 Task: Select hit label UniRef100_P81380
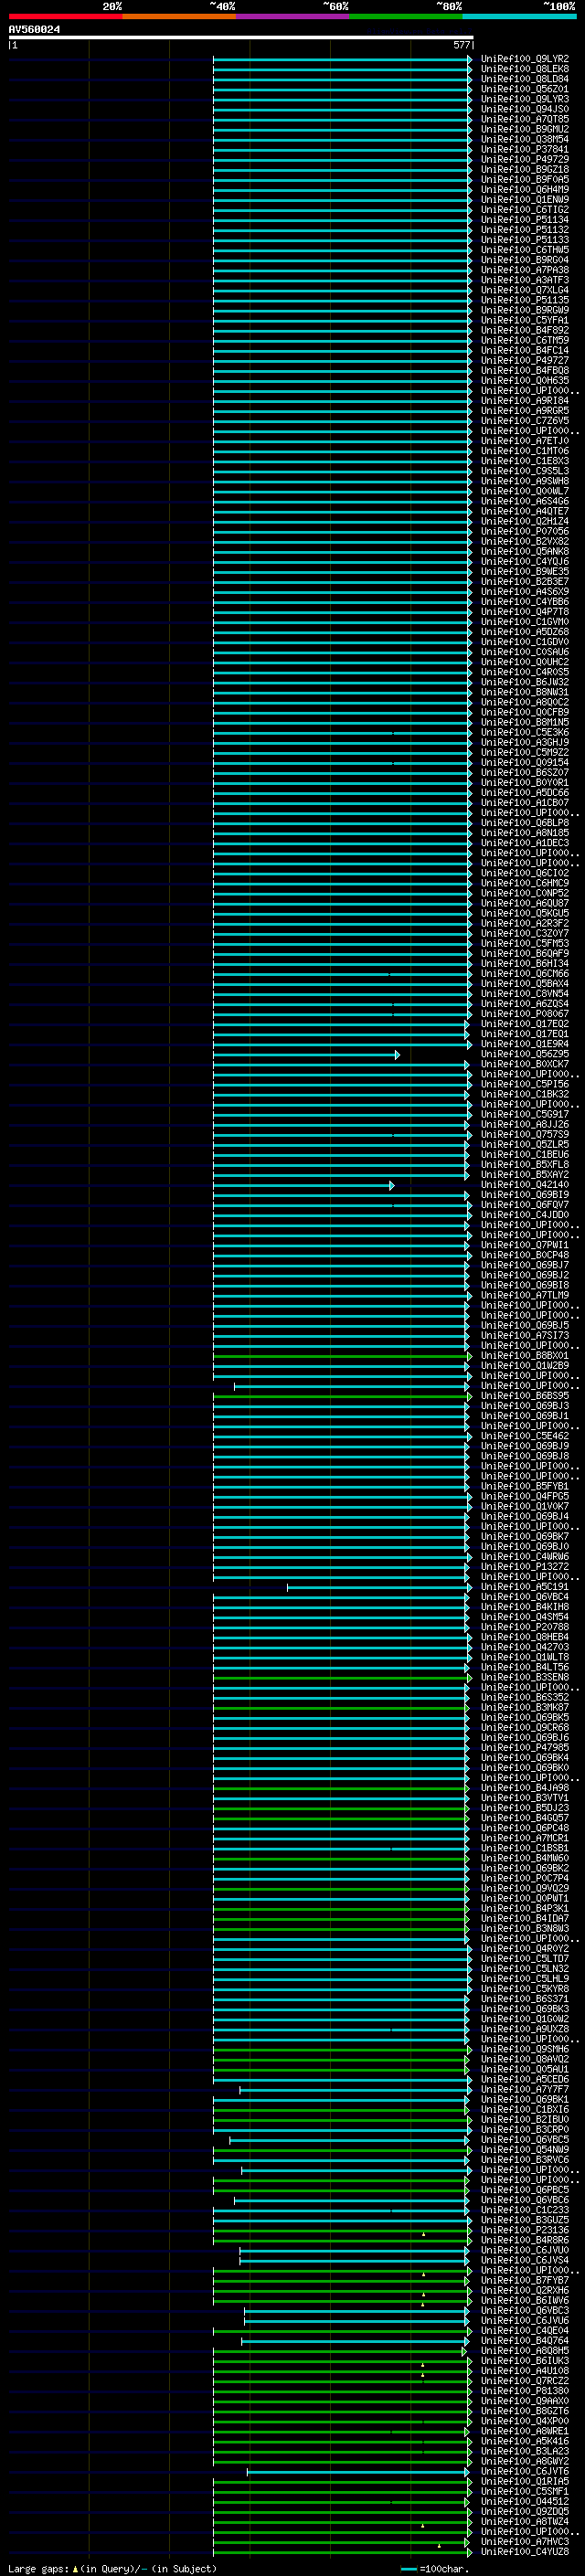pos(524,2390)
